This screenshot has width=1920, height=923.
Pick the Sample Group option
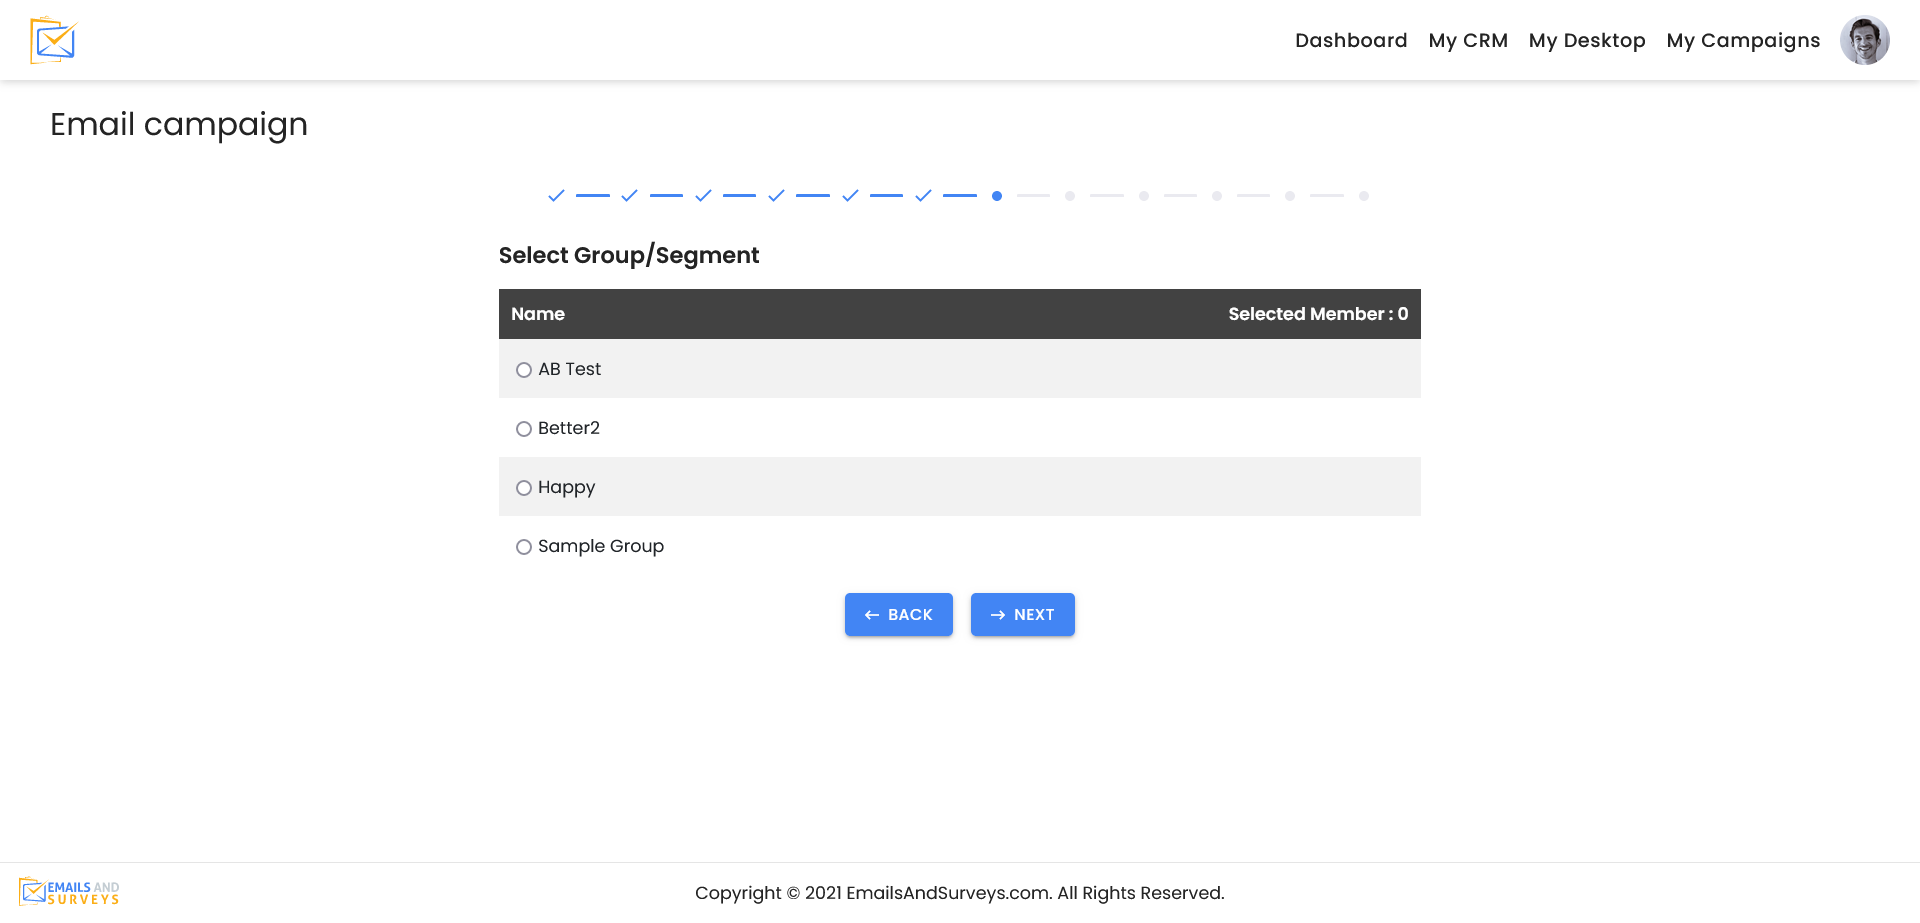click(524, 546)
